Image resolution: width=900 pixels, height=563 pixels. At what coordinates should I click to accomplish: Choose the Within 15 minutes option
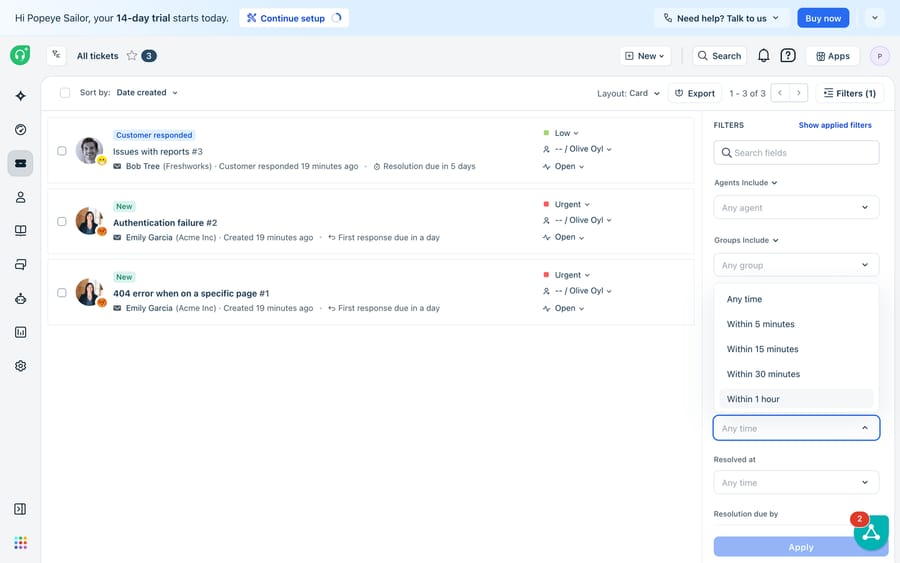pos(796,349)
